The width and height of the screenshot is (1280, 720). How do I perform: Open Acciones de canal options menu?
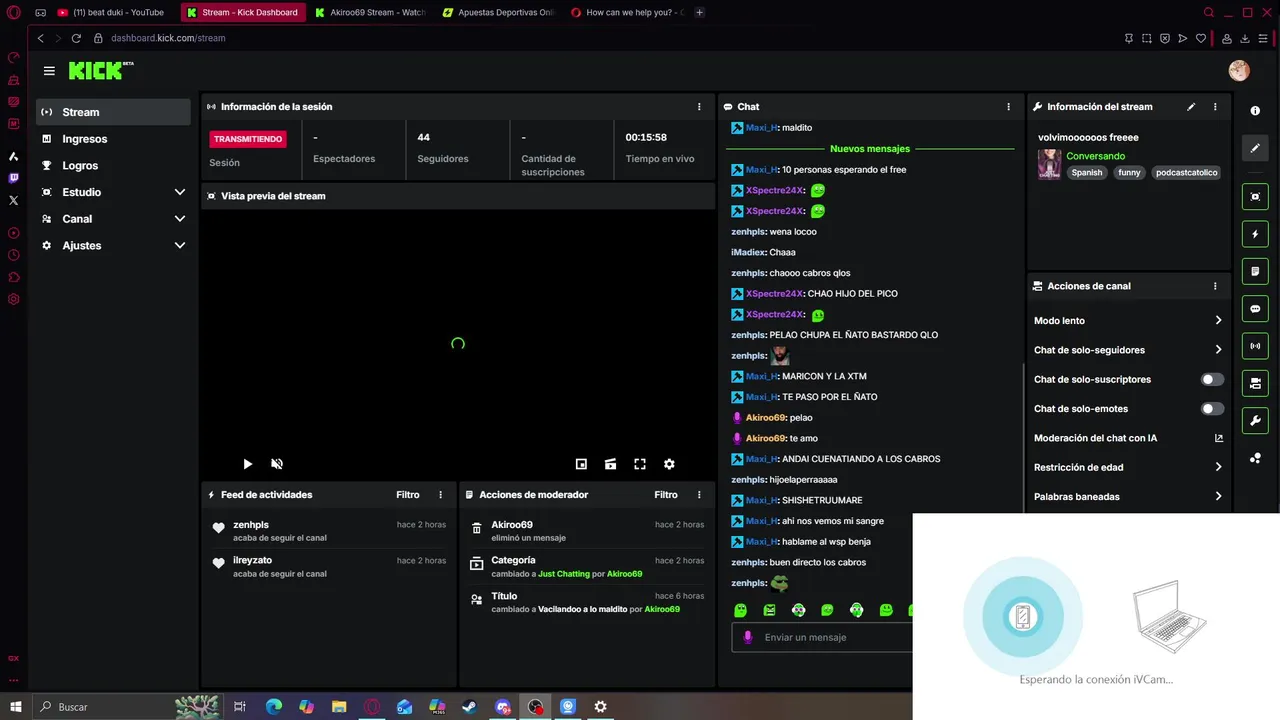point(1215,286)
